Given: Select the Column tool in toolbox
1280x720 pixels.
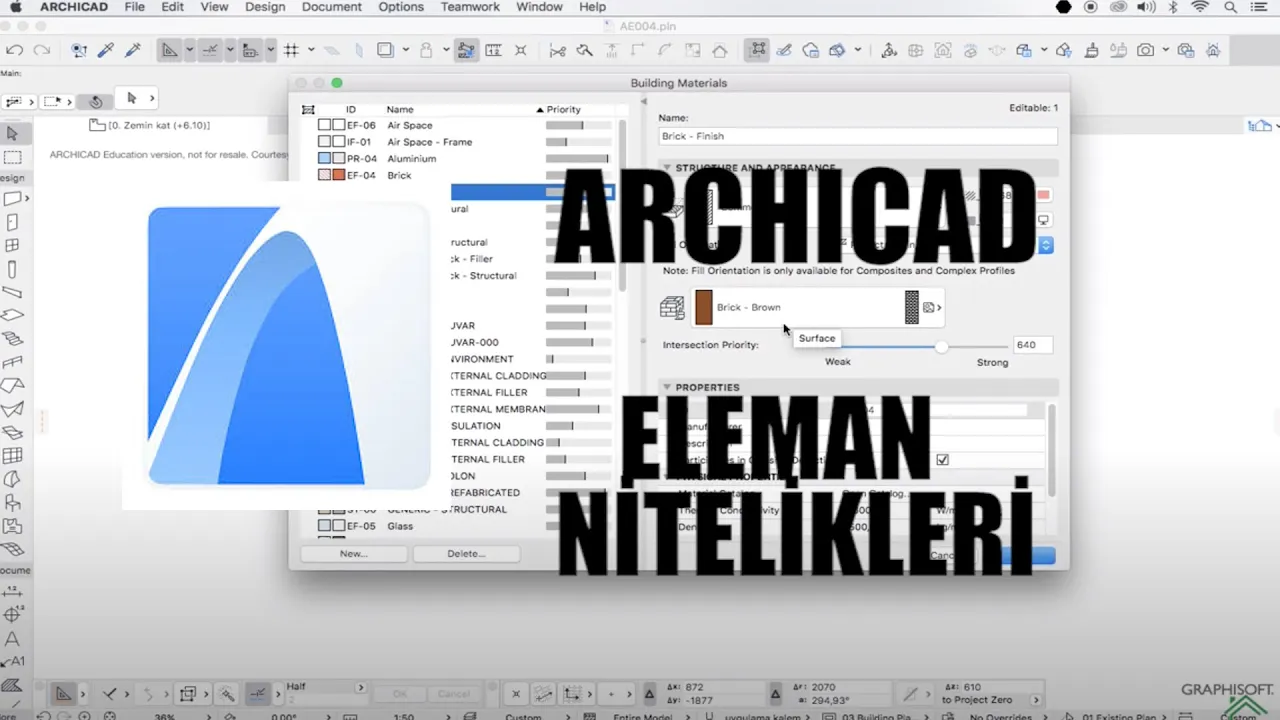Looking at the screenshot, I should (12, 269).
